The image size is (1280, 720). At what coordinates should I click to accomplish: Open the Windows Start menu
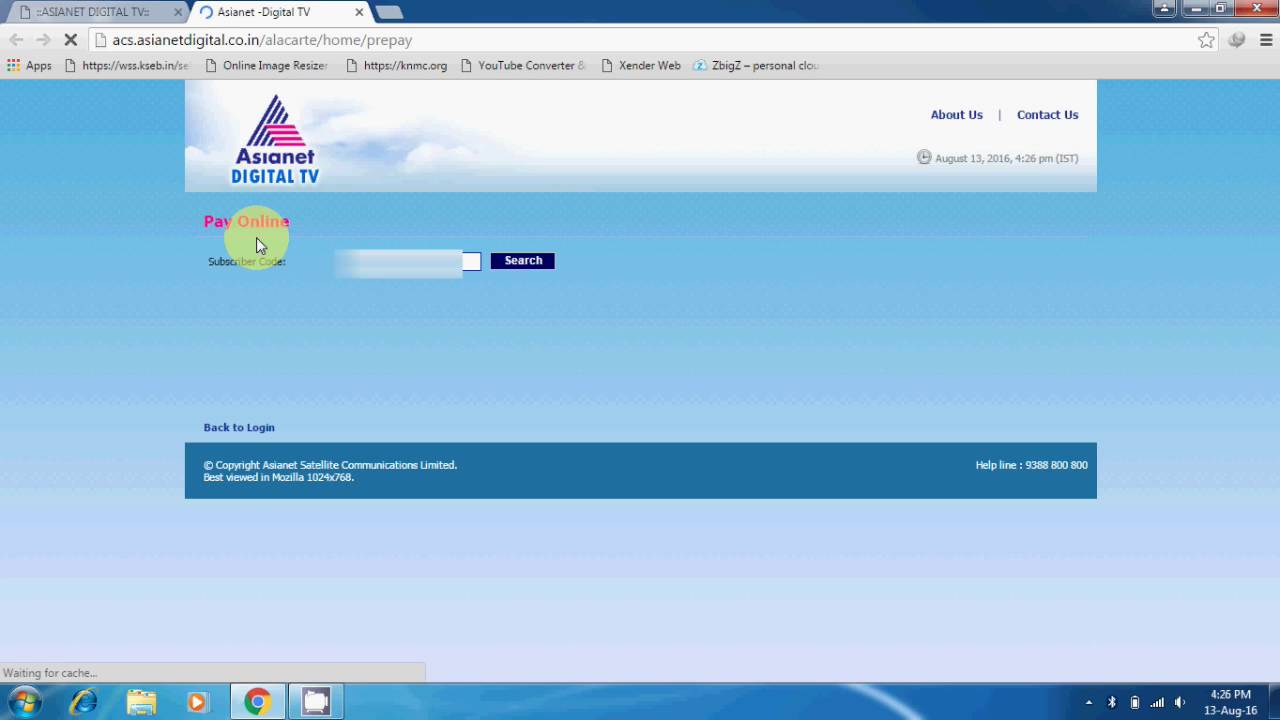pos(24,702)
